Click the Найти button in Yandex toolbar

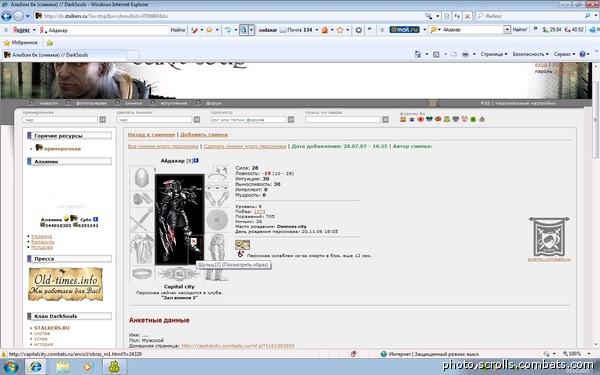[178, 30]
